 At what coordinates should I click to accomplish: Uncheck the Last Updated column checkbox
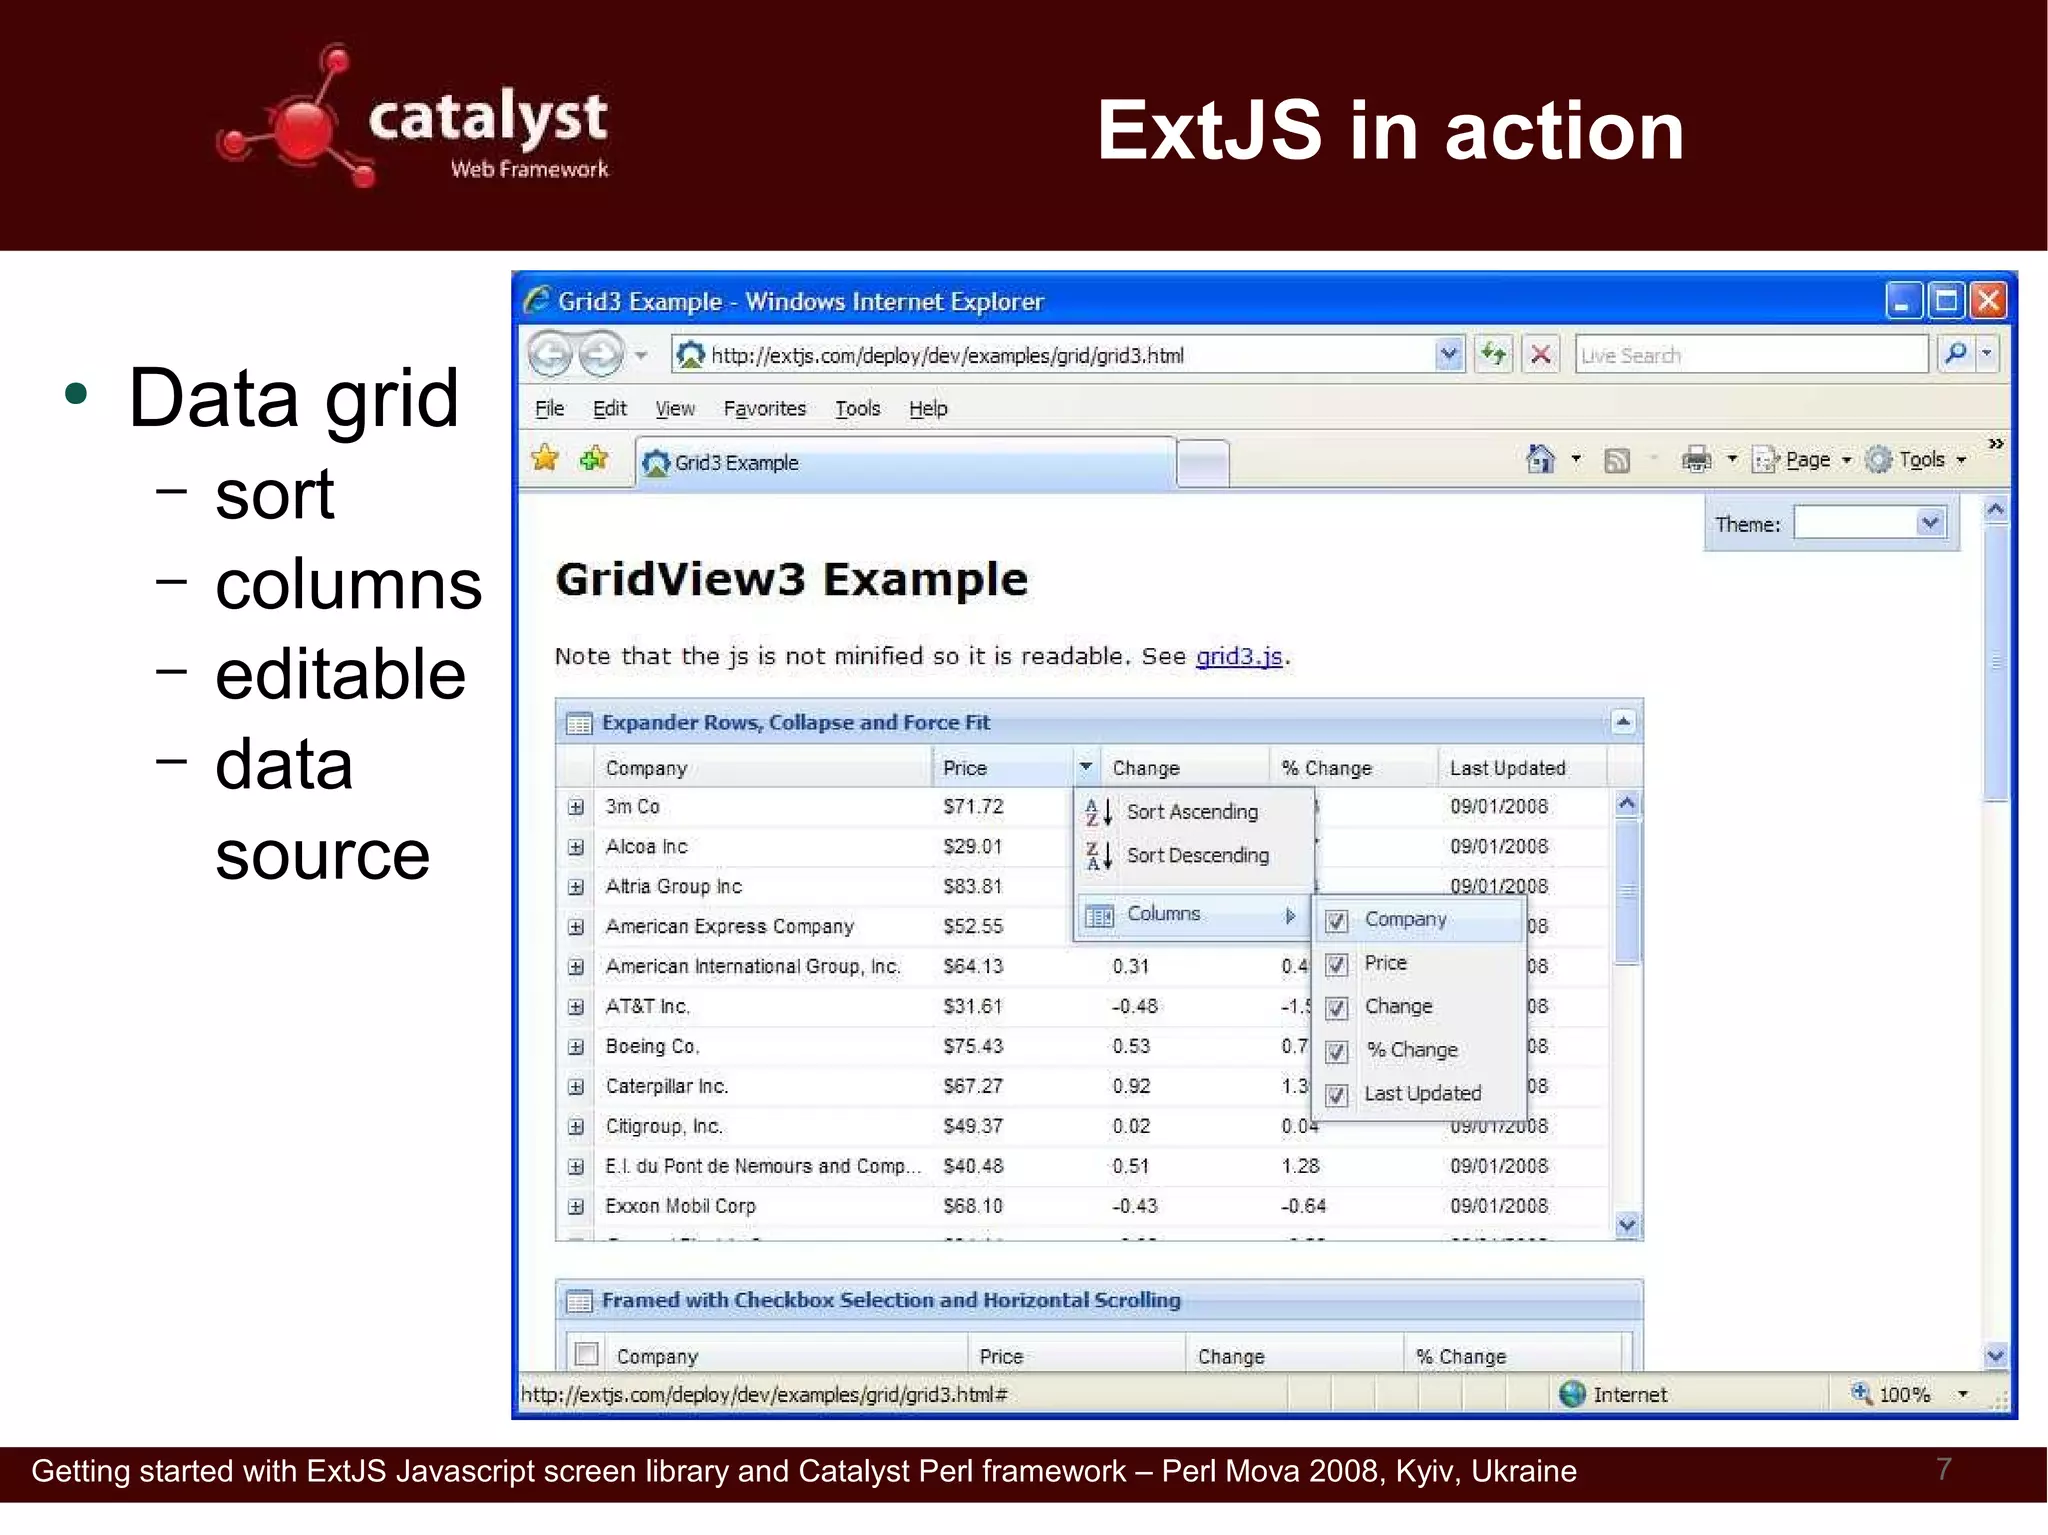(1337, 1095)
